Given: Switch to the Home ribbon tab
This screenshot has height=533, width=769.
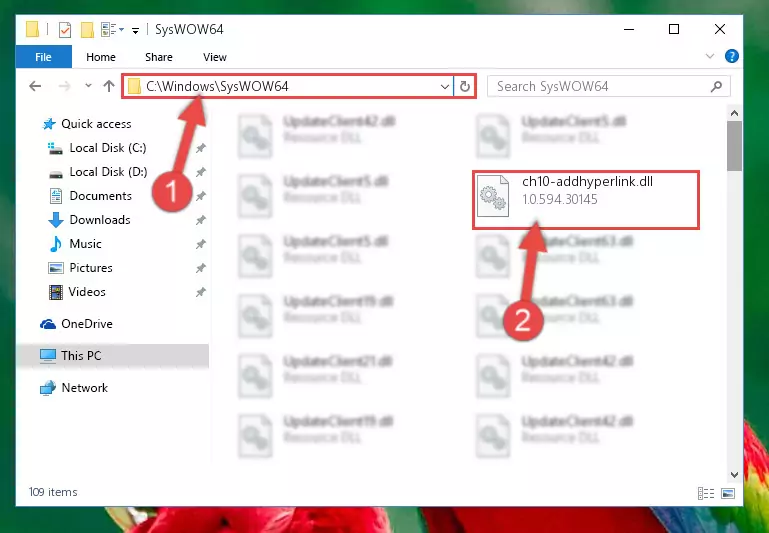Looking at the screenshot, I should click(101, 57).
